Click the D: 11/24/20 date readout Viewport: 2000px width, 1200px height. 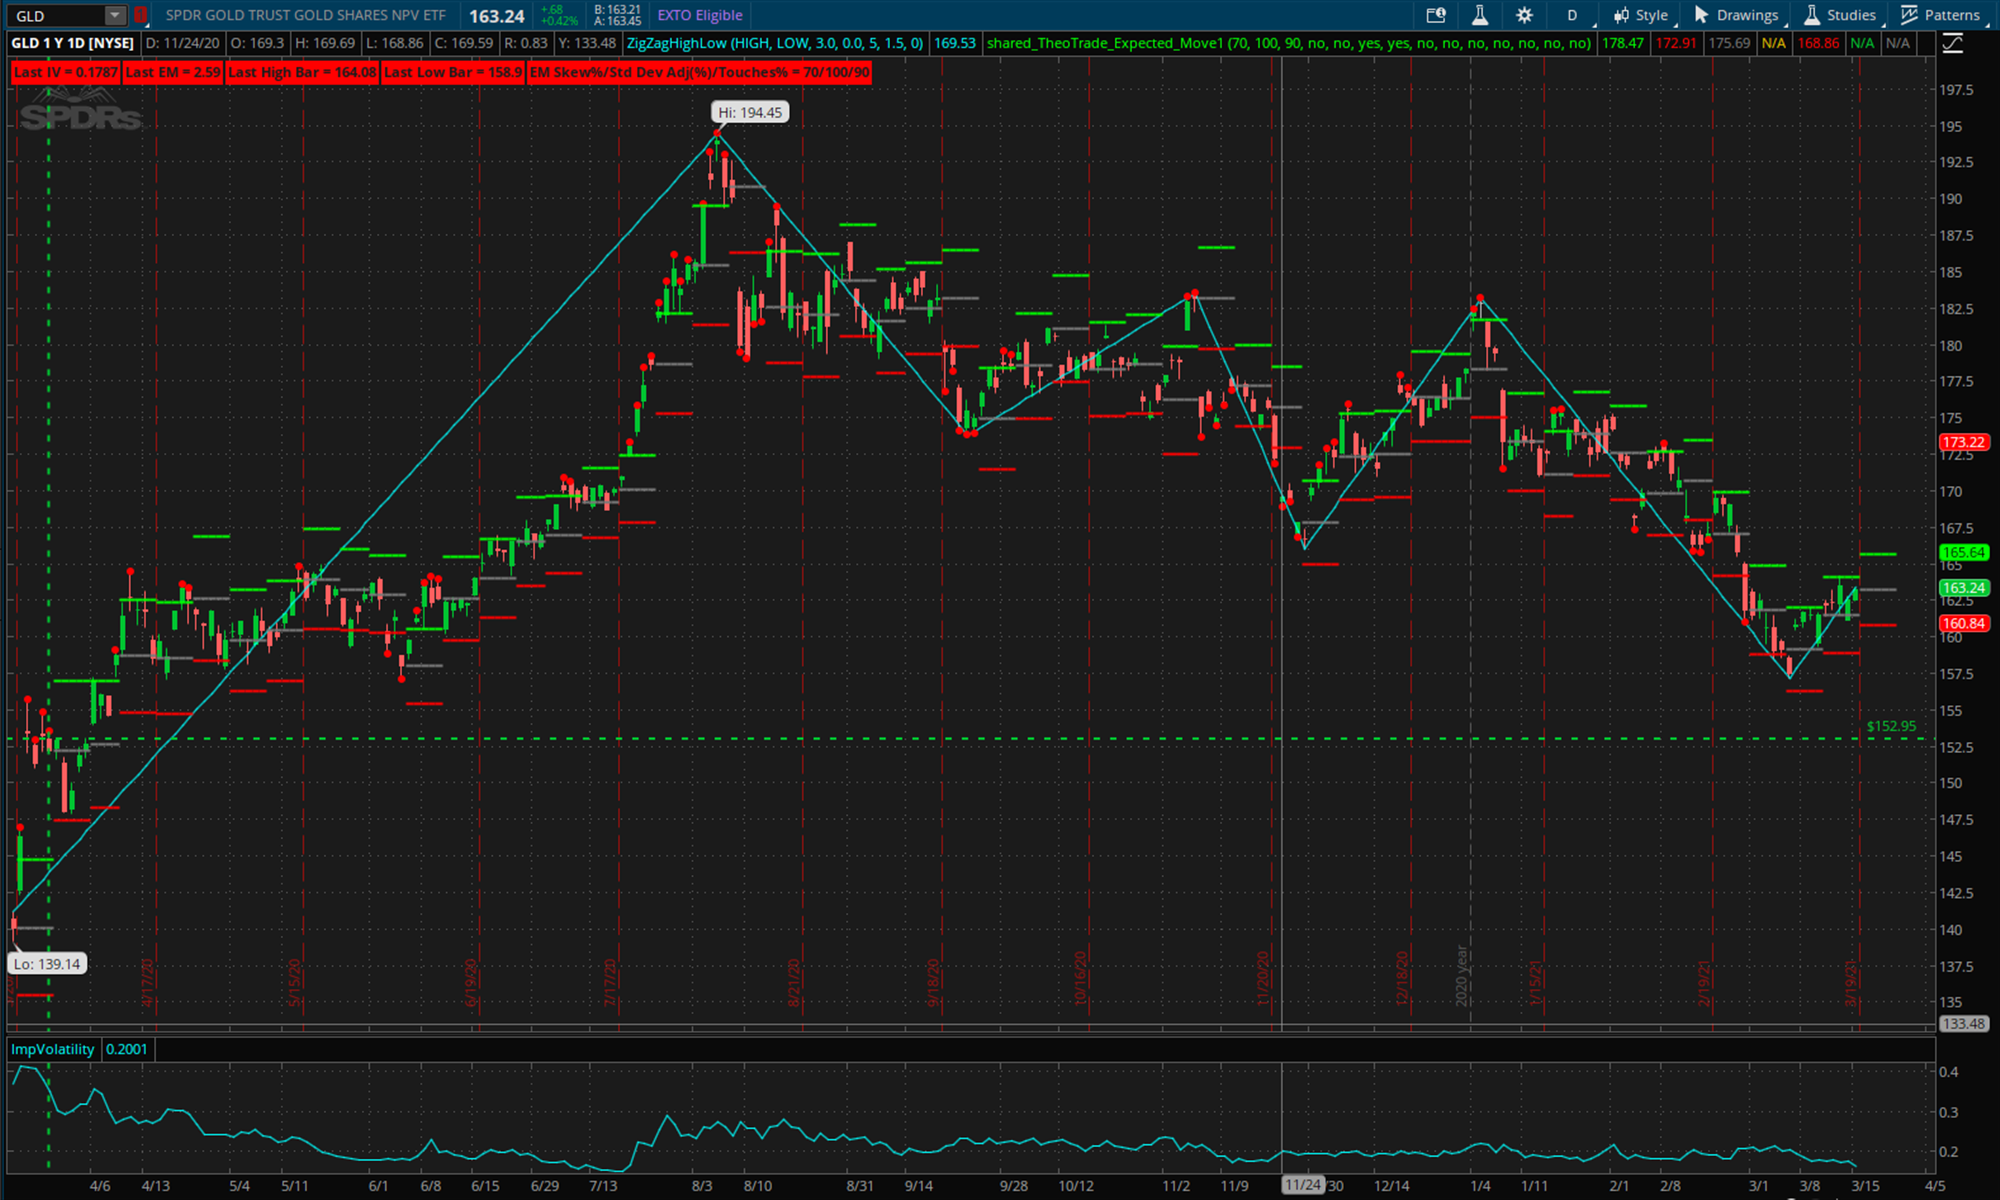click(x=182, y=43)
